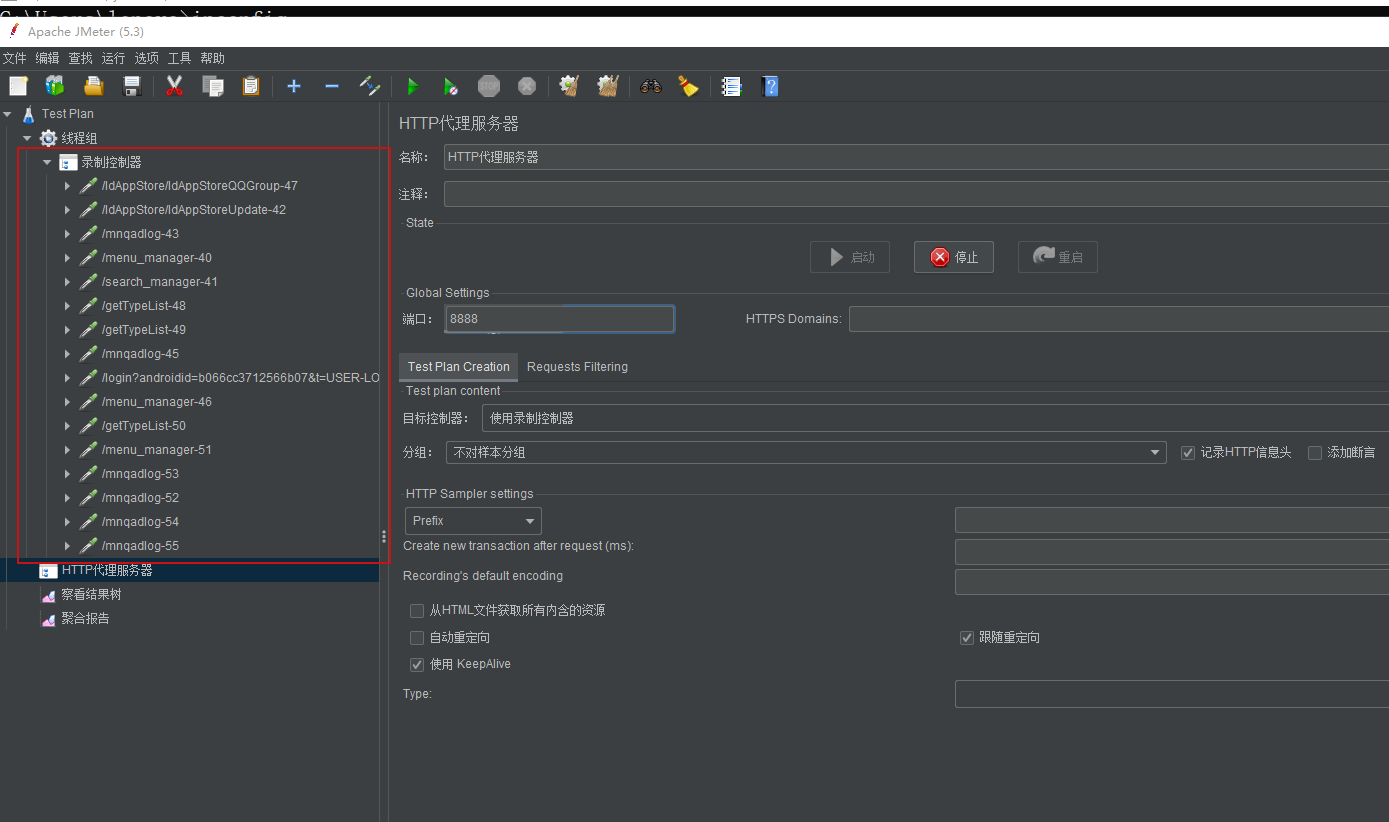Toggle the 记录HTTP信息头 checkbox
The height and width of the screenshot is (822, 1389).
[1188, 453]
